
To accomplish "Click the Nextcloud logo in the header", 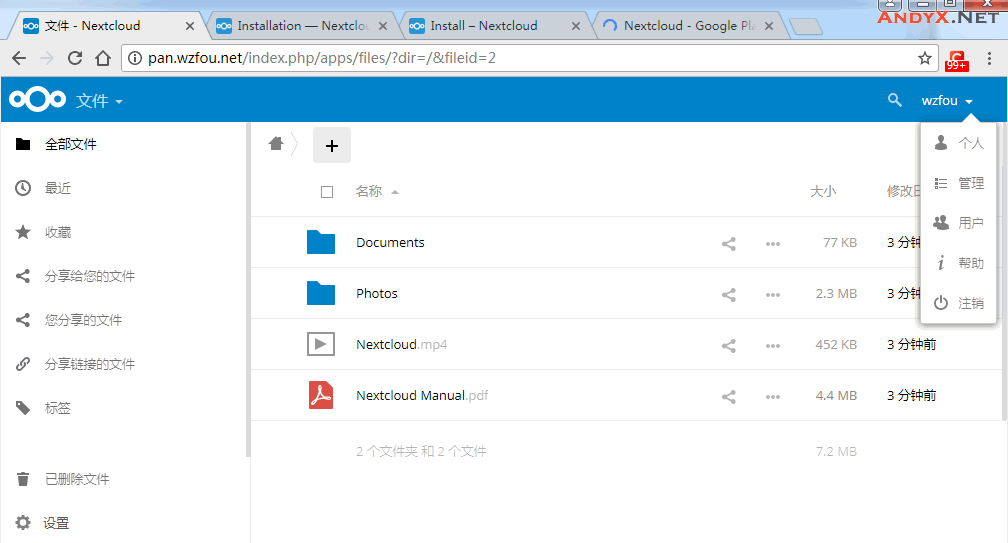I will pos(37,100).
